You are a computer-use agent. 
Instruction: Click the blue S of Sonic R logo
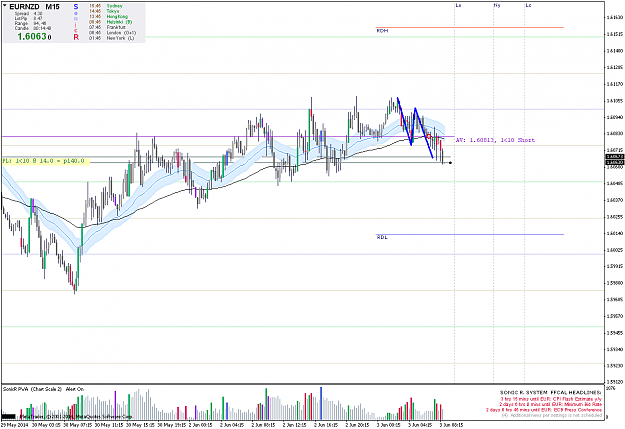tap(76, 7)
